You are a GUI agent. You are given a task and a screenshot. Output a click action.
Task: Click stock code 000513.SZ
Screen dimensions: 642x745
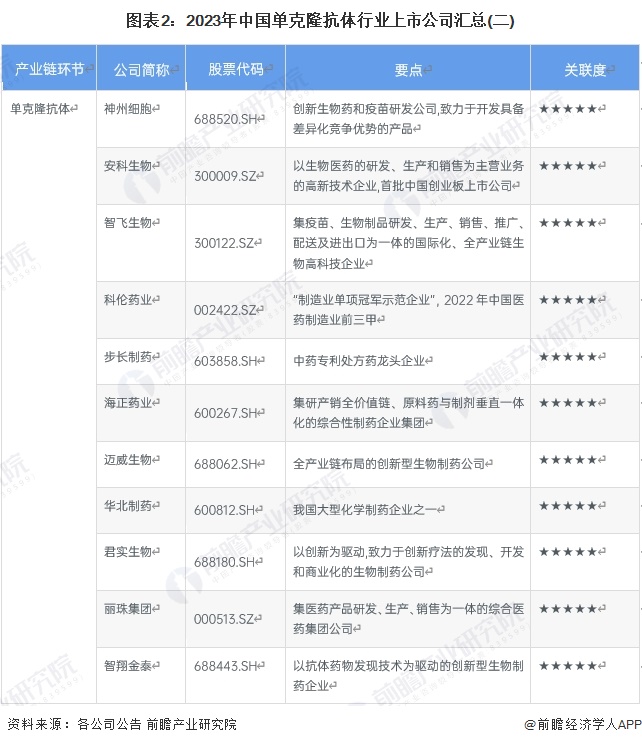point(224,619)
